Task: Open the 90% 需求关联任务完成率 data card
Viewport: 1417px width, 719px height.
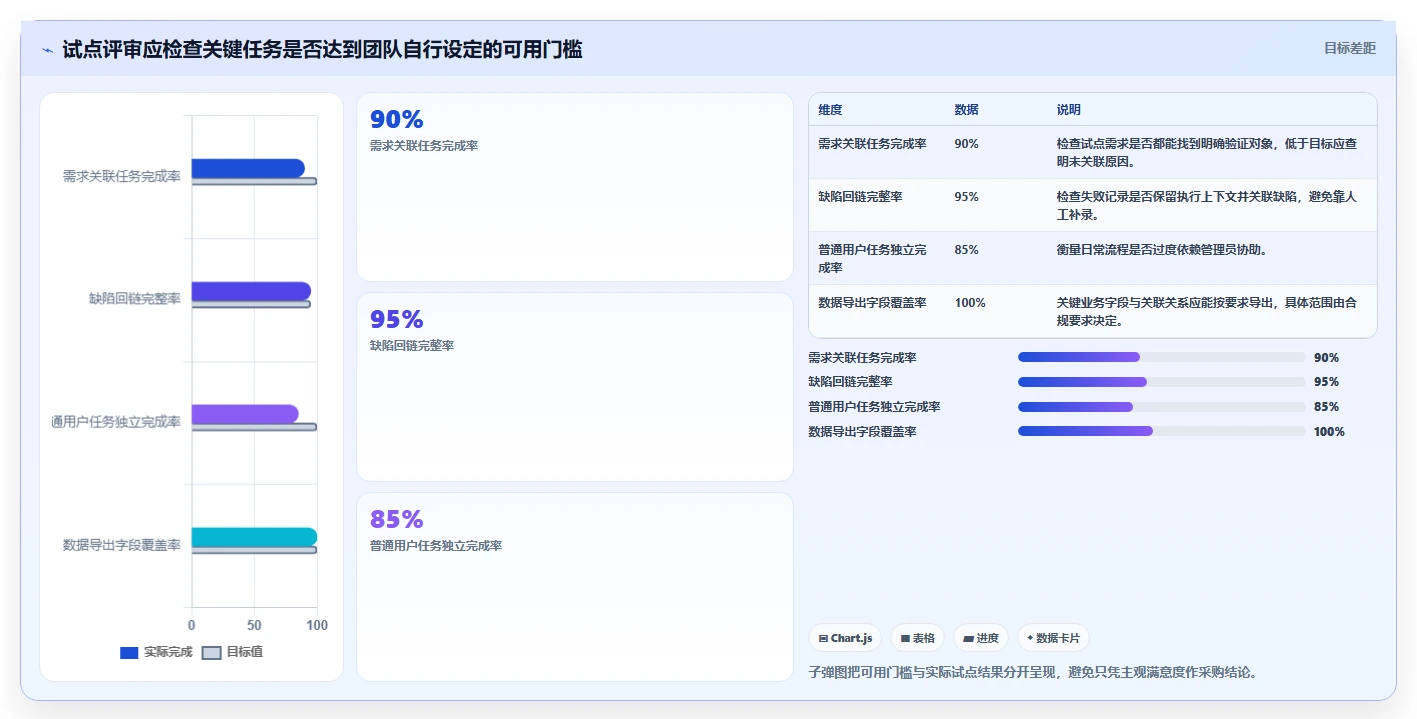Action: point(575,187)
